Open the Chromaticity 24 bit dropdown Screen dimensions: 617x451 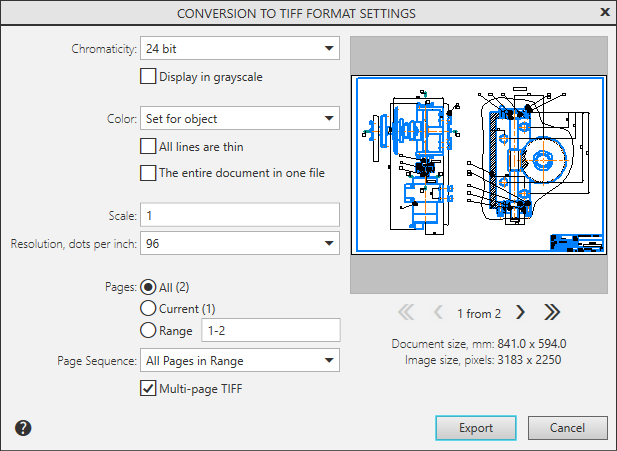(240, 48)
